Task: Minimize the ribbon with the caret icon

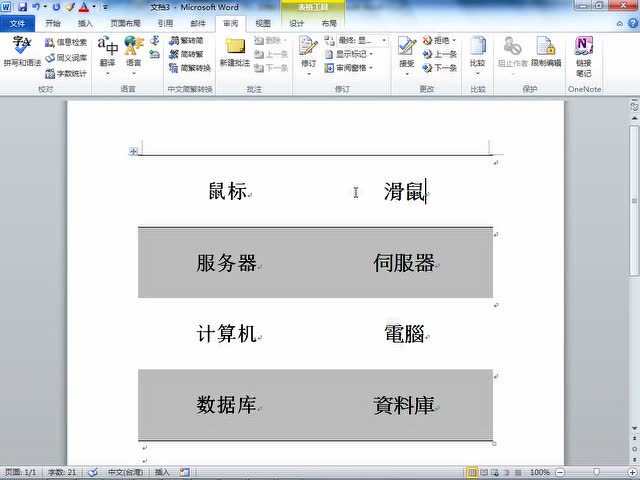Action: [x=620, y=24]
